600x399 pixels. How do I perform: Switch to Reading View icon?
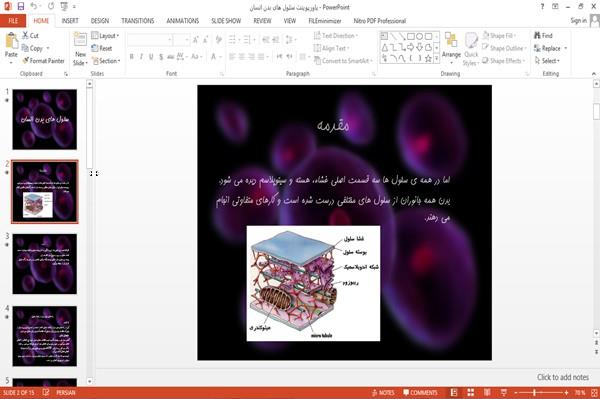pos(487,392)
